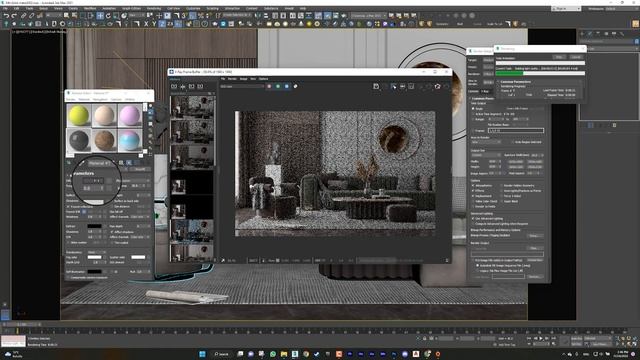Click the Frames input field in Render Setup
This screenshot has height=360, width=640.
[516, 131]
